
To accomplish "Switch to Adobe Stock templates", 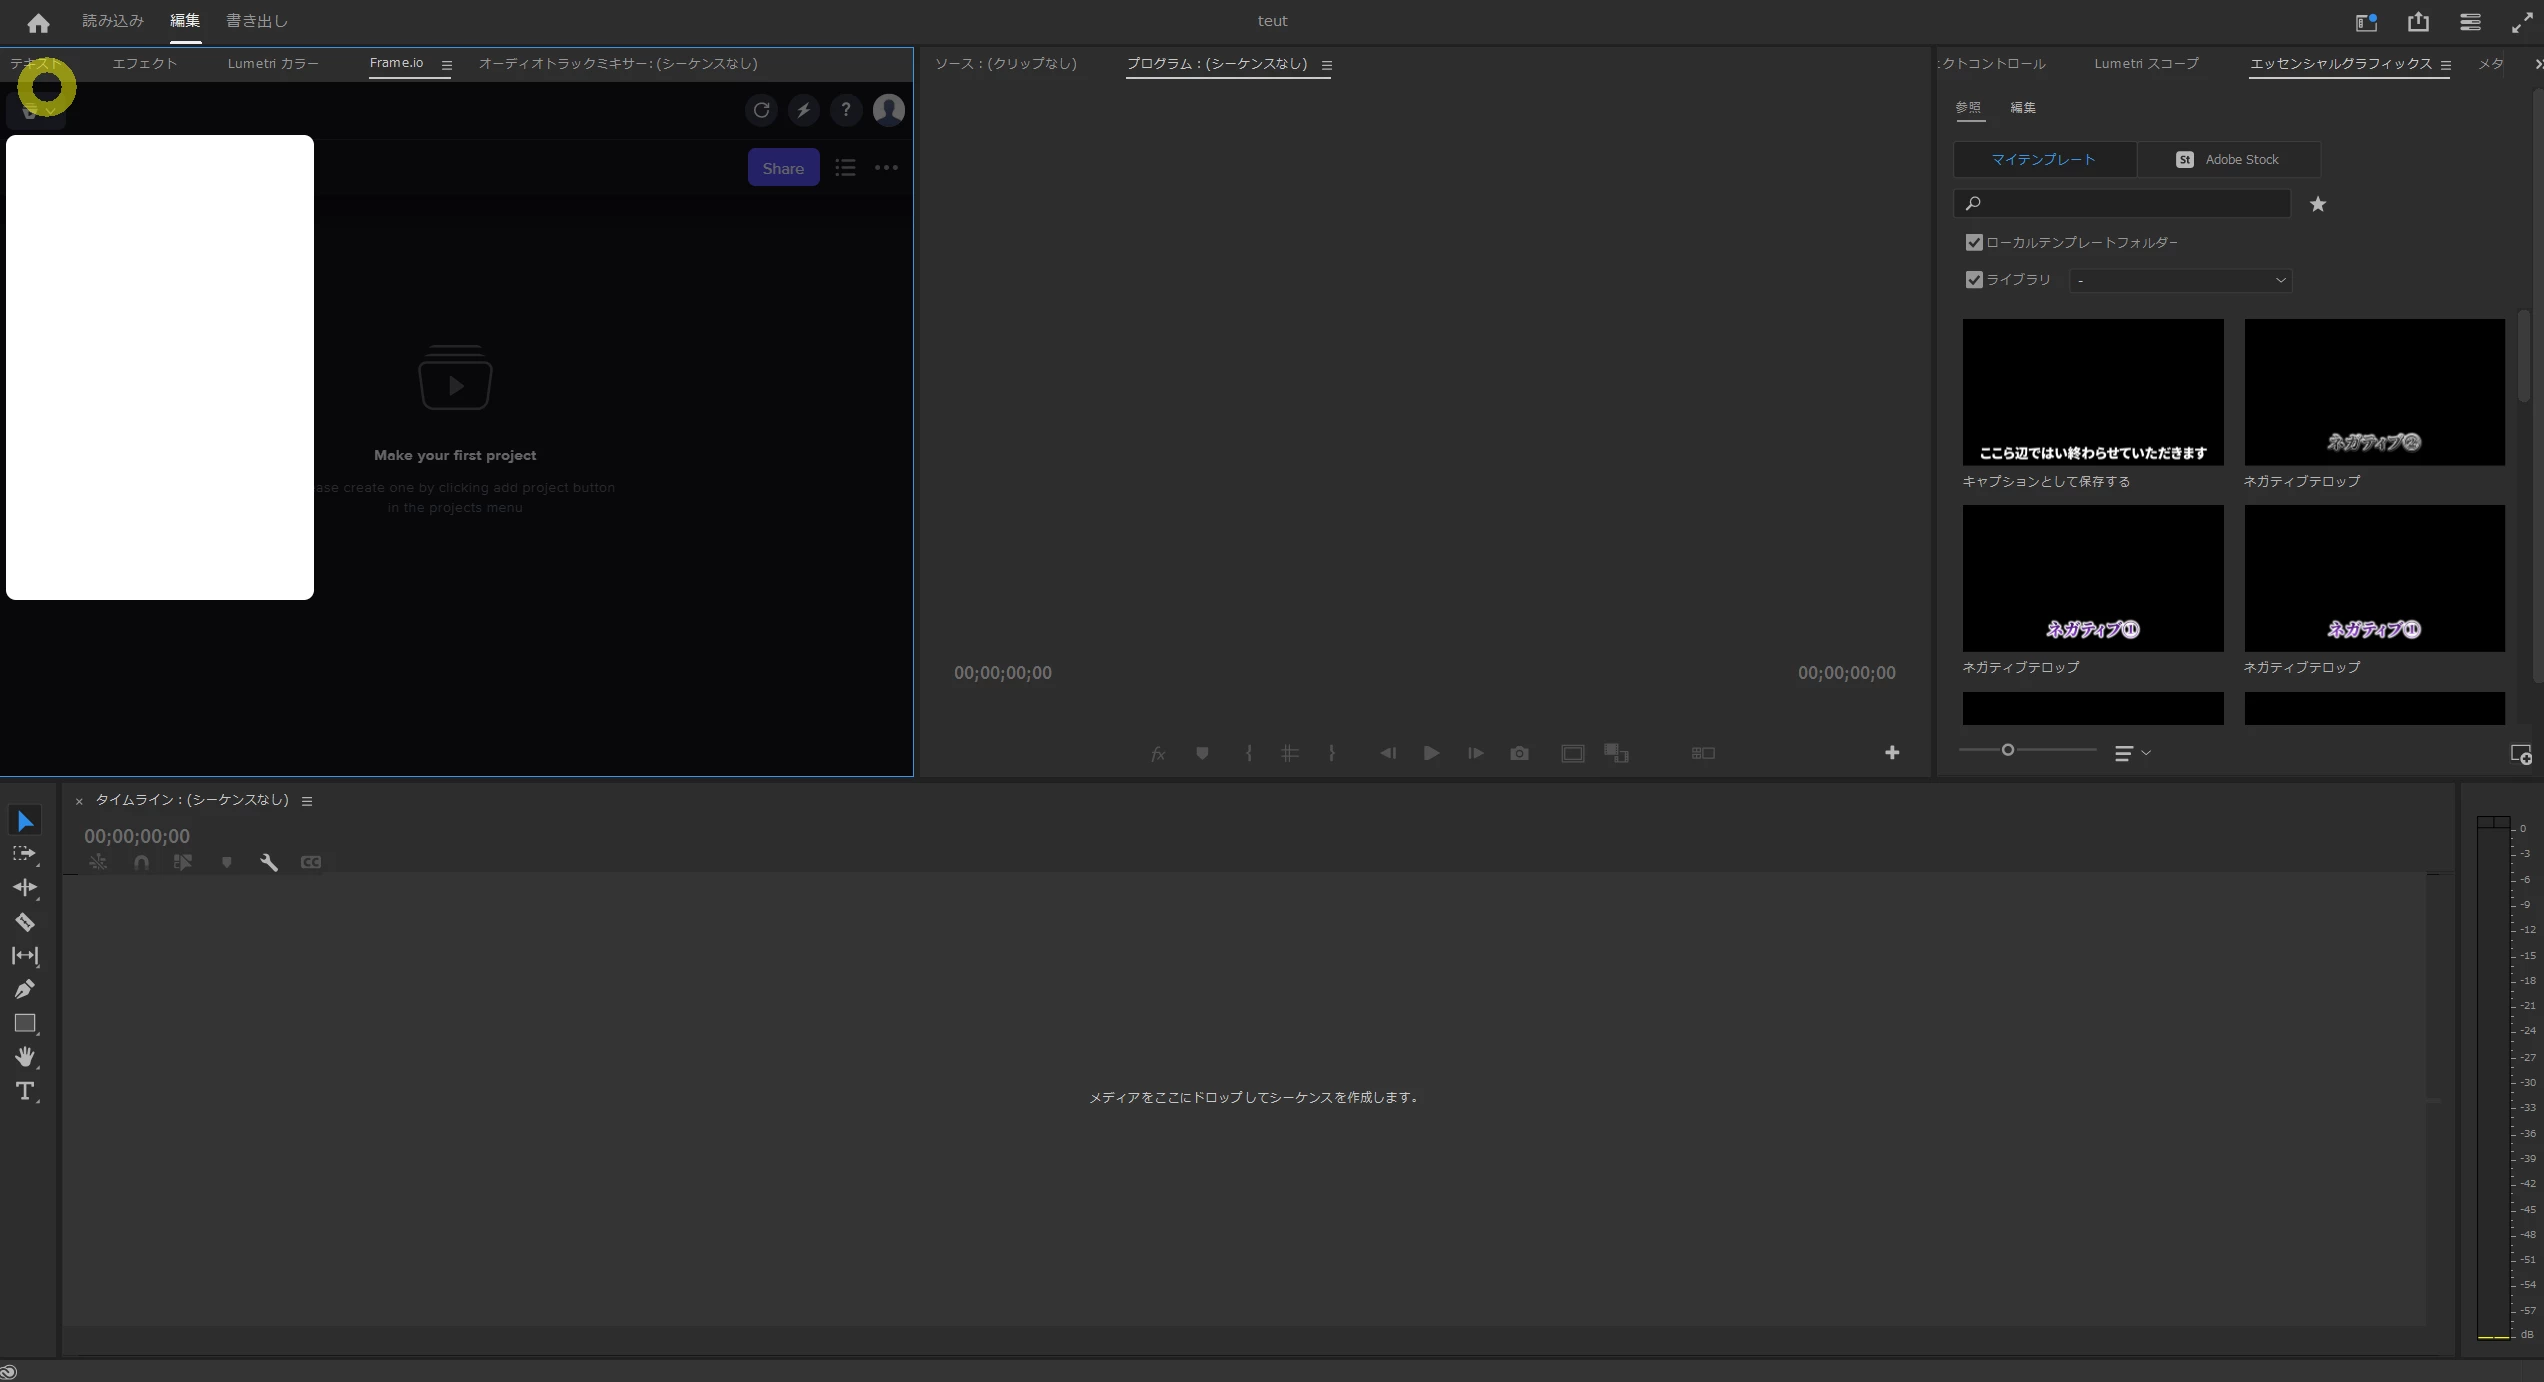I will tap(2228, 160).
